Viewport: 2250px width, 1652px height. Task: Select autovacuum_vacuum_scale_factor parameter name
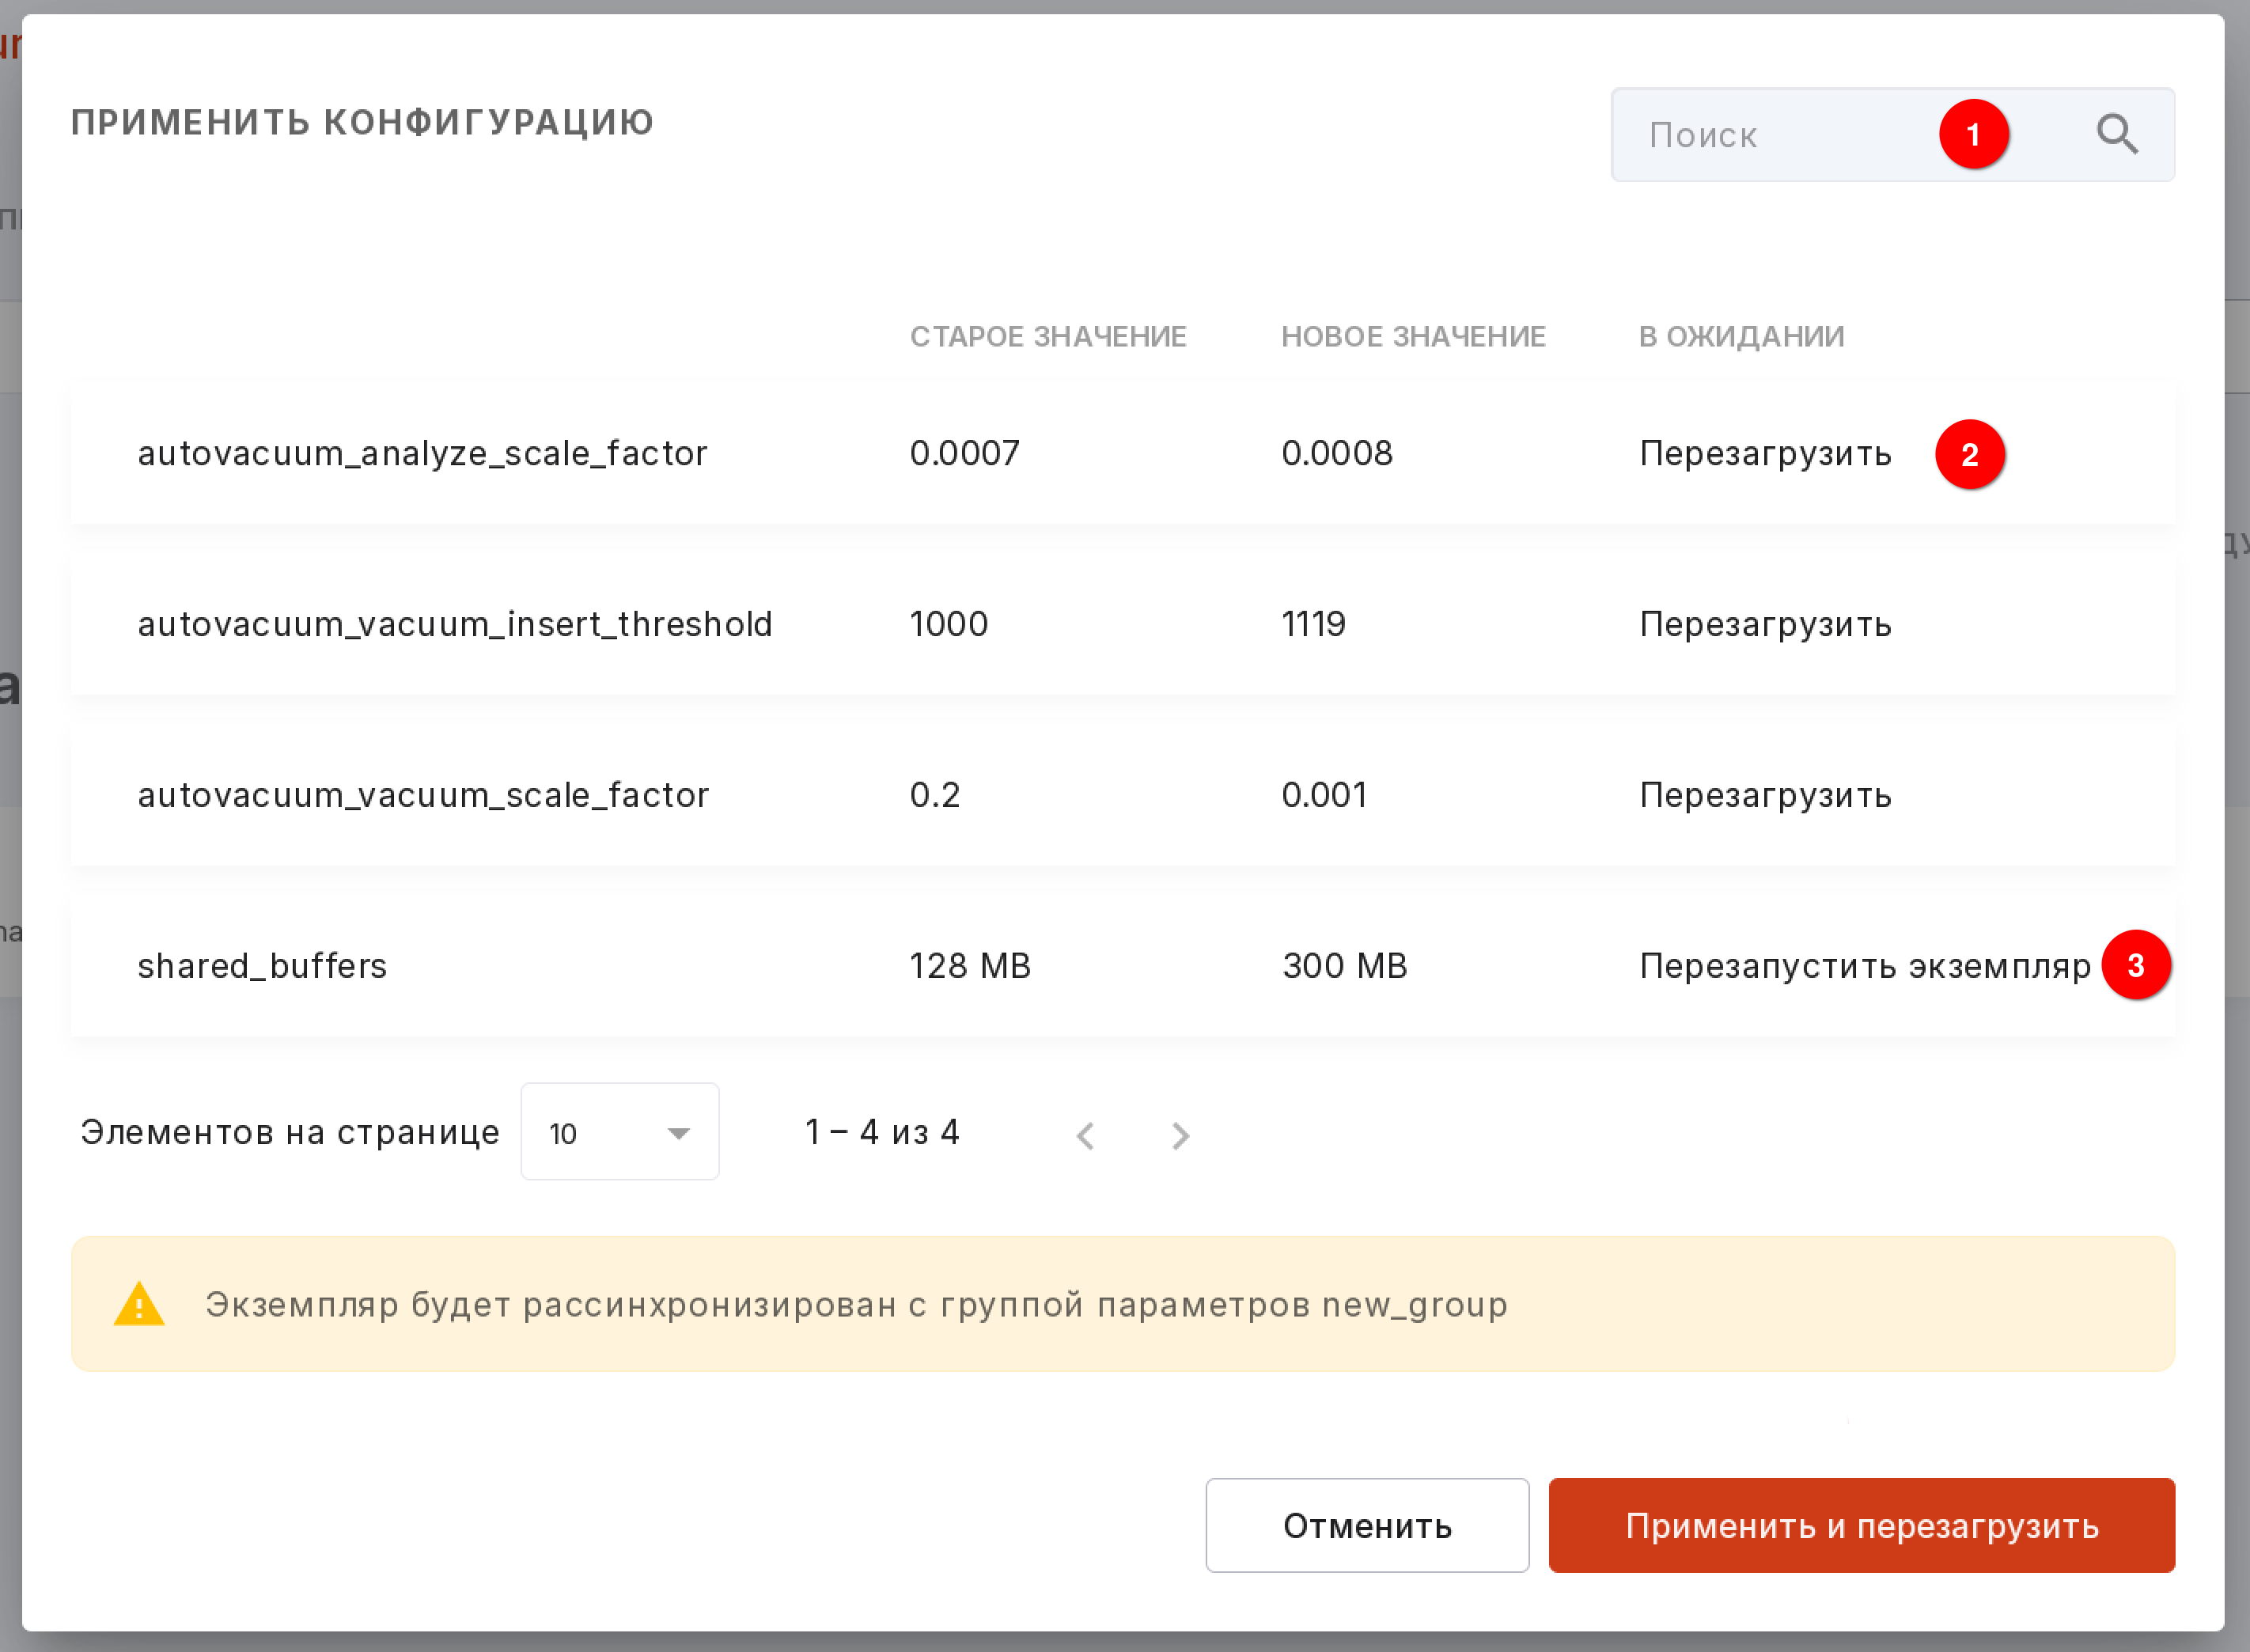423,796
